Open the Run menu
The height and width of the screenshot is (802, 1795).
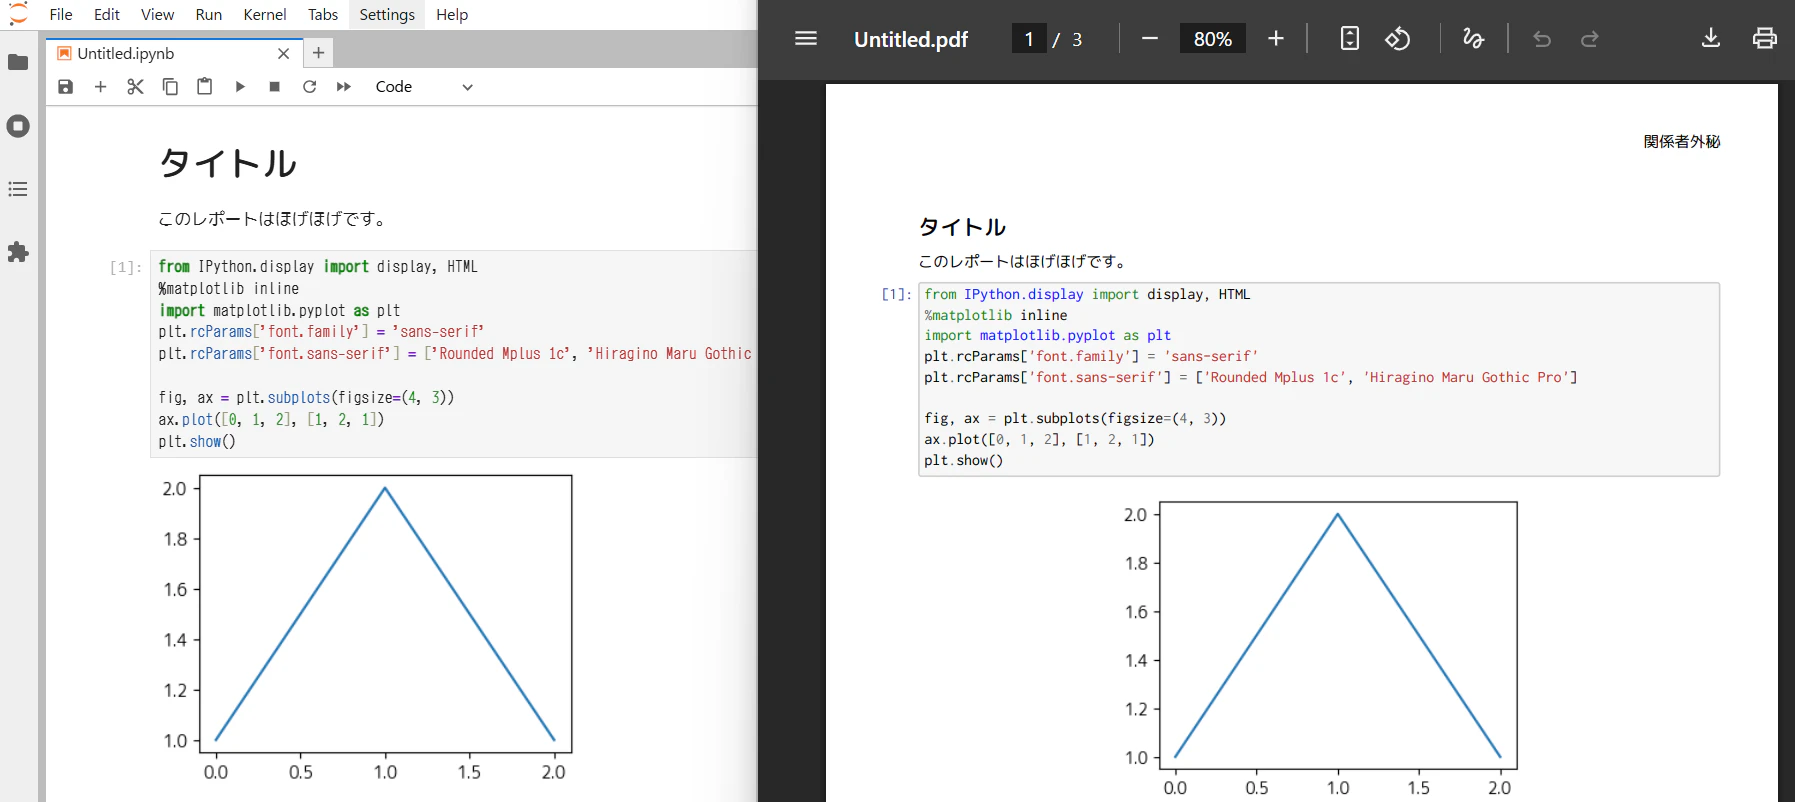coord(209,14)
